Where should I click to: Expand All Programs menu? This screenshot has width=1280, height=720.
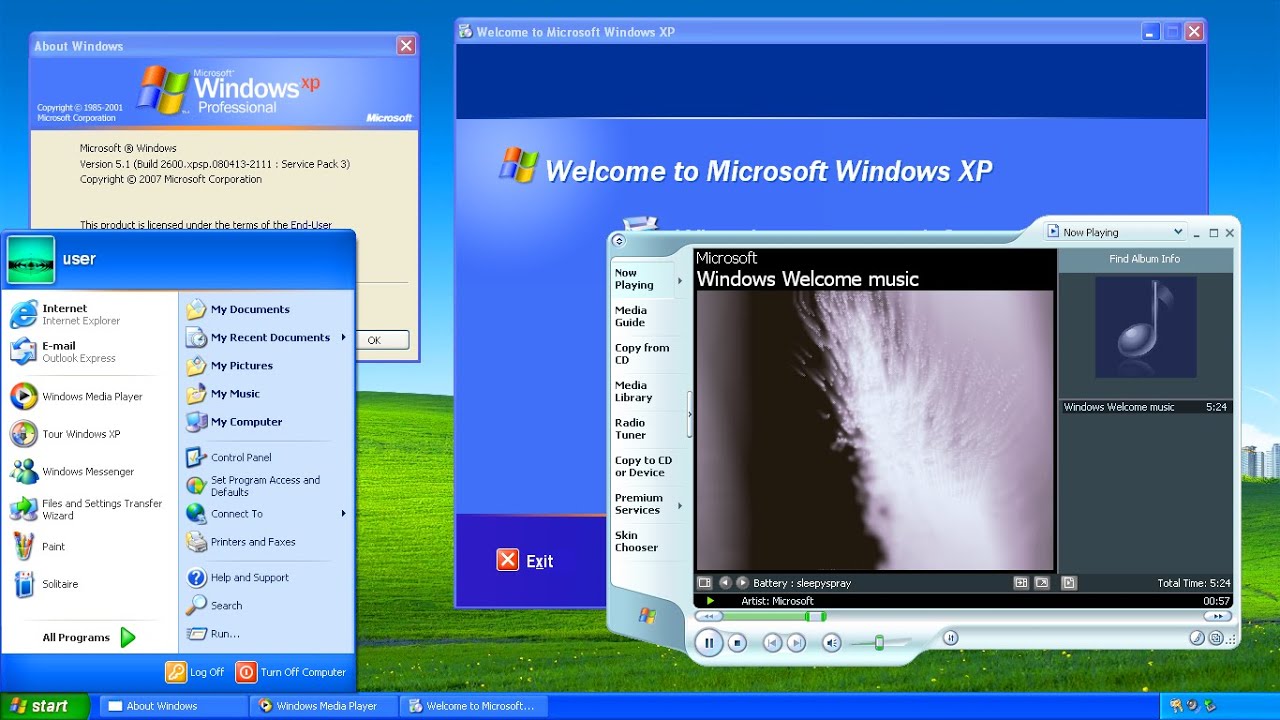pyautogui.click(x=90, y=637)
